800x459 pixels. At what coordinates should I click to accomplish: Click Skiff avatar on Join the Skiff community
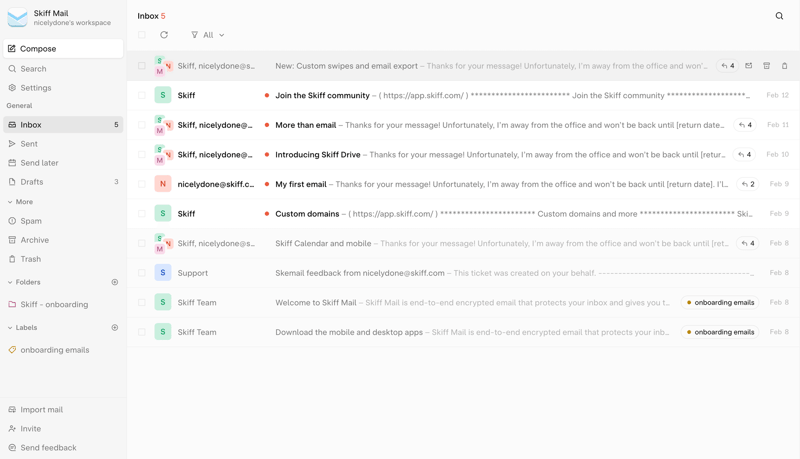[163, 95]
